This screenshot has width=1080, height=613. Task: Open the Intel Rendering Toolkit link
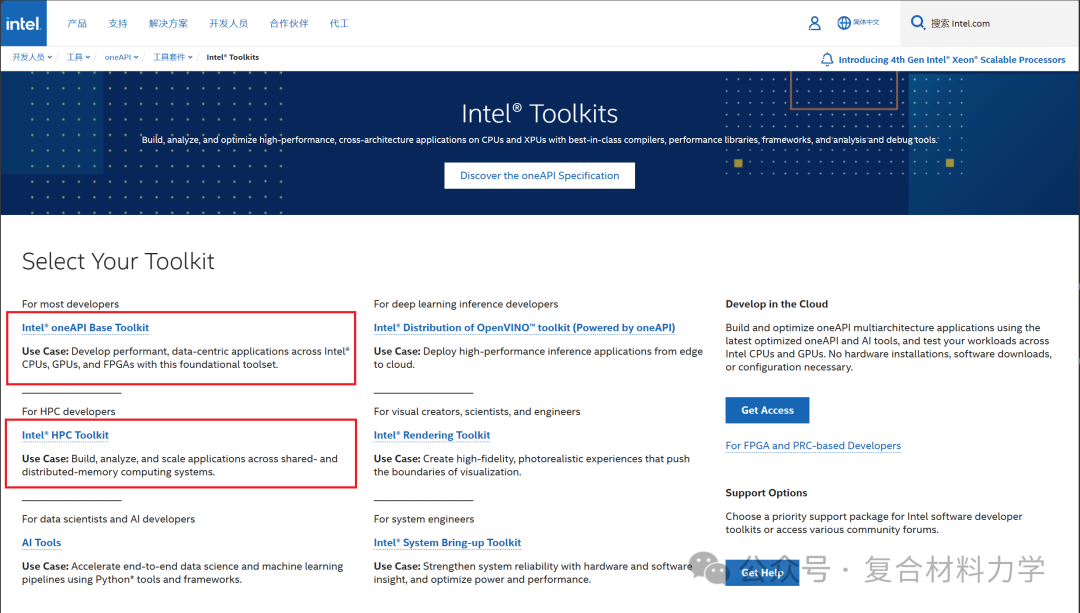(432, 435)
